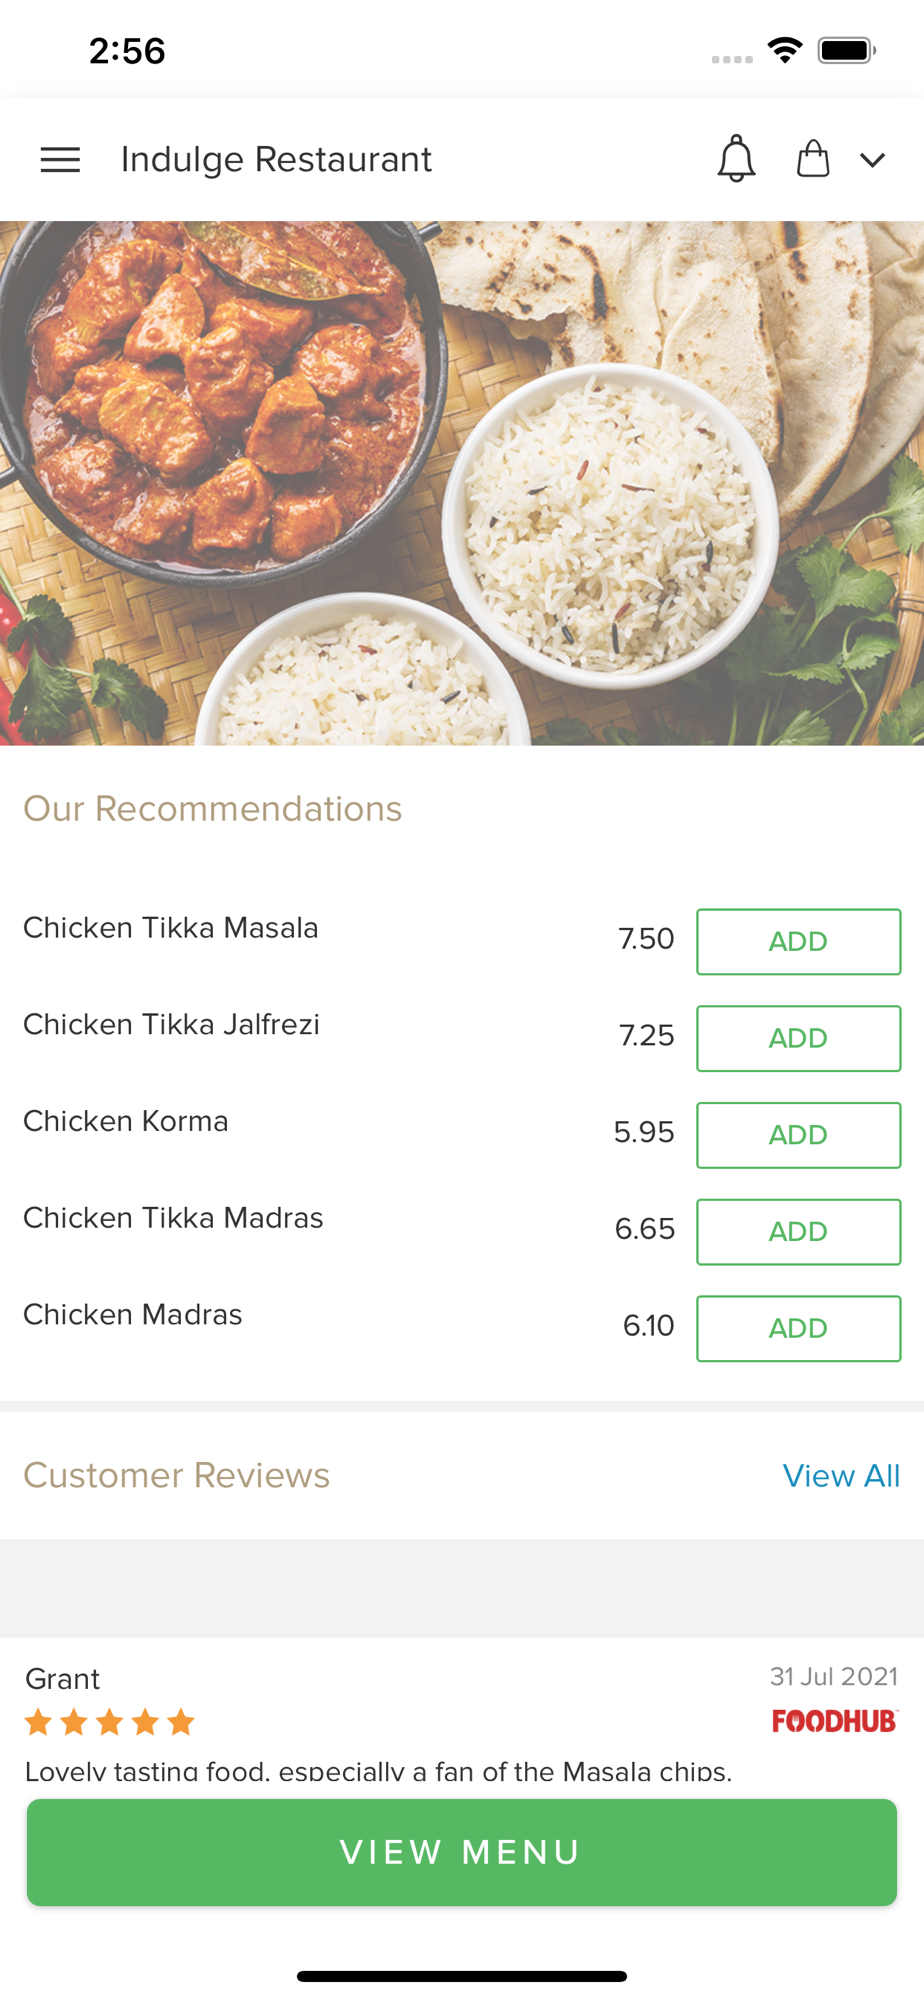Add Chicken Tikka Masala to order

coord(798,941)
